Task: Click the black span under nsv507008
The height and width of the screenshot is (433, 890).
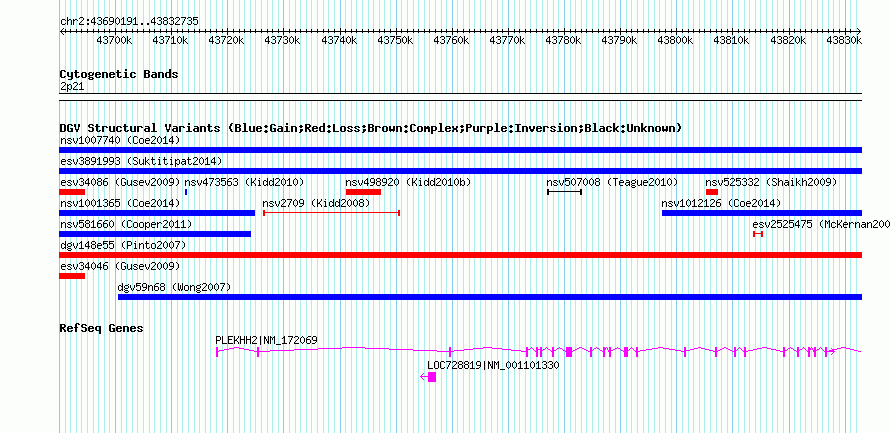Action: pos(564,192)
